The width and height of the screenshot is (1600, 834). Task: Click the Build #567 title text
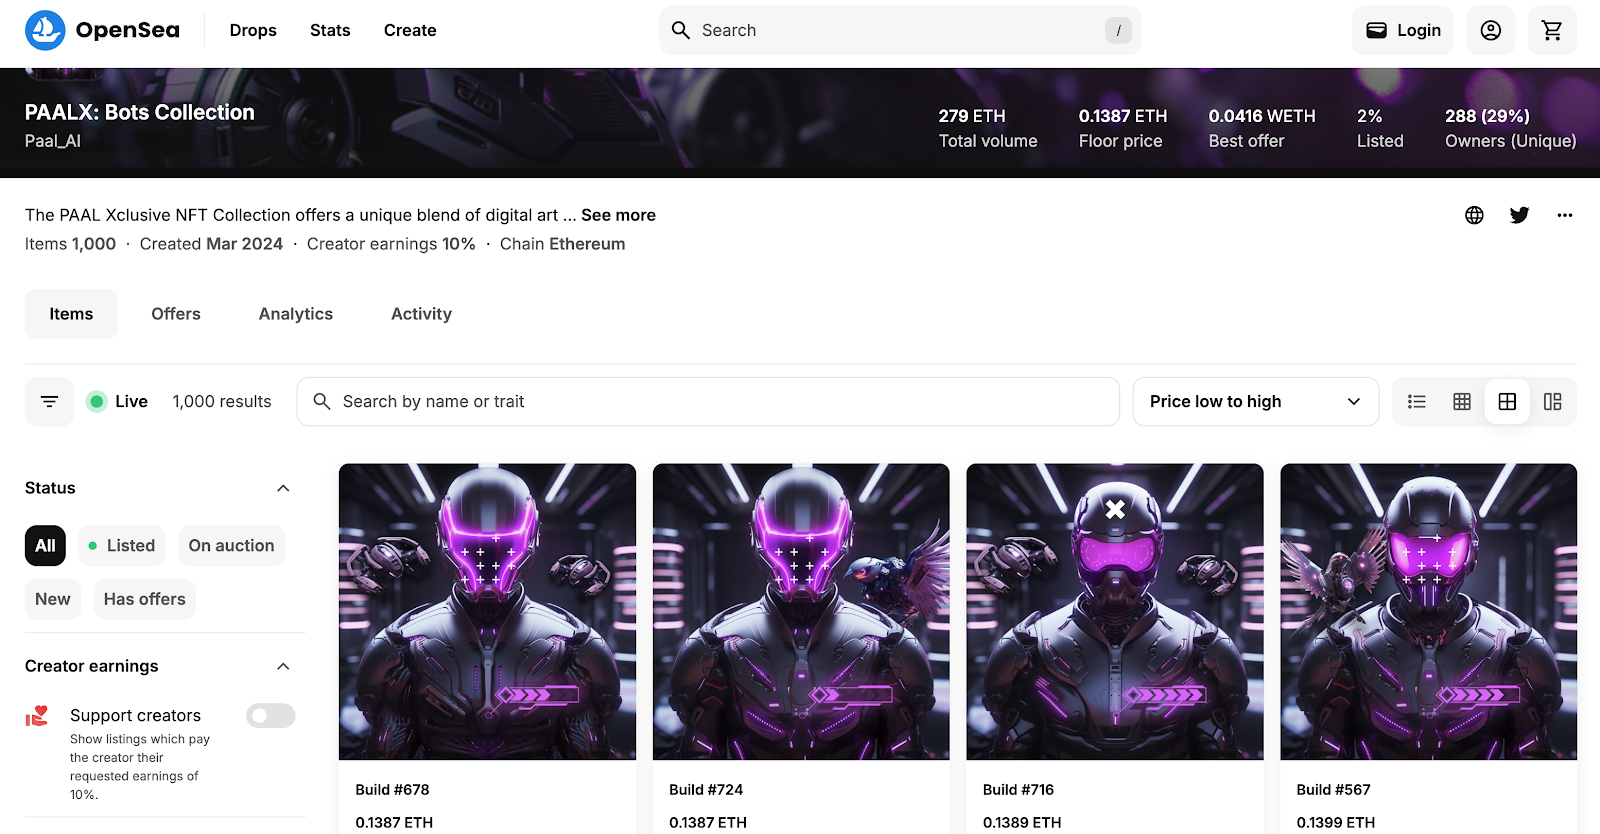coord(1333,789)
